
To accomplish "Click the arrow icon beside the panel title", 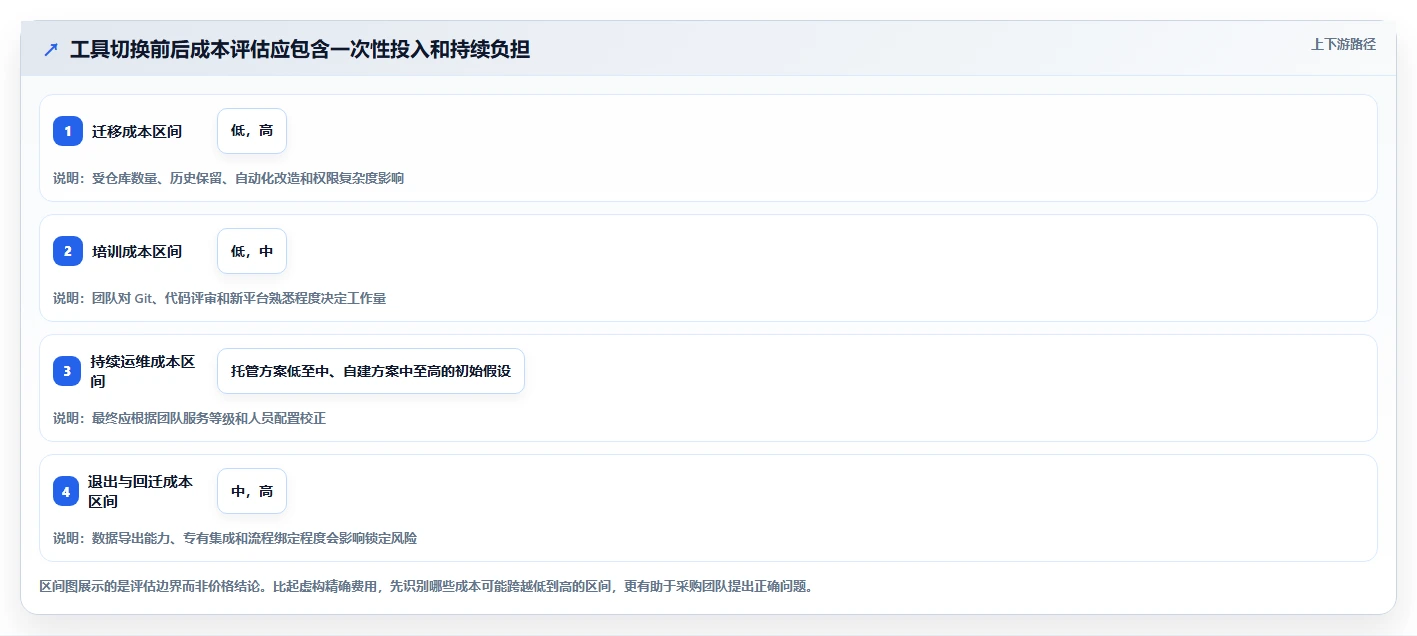I will pos(51,50).
